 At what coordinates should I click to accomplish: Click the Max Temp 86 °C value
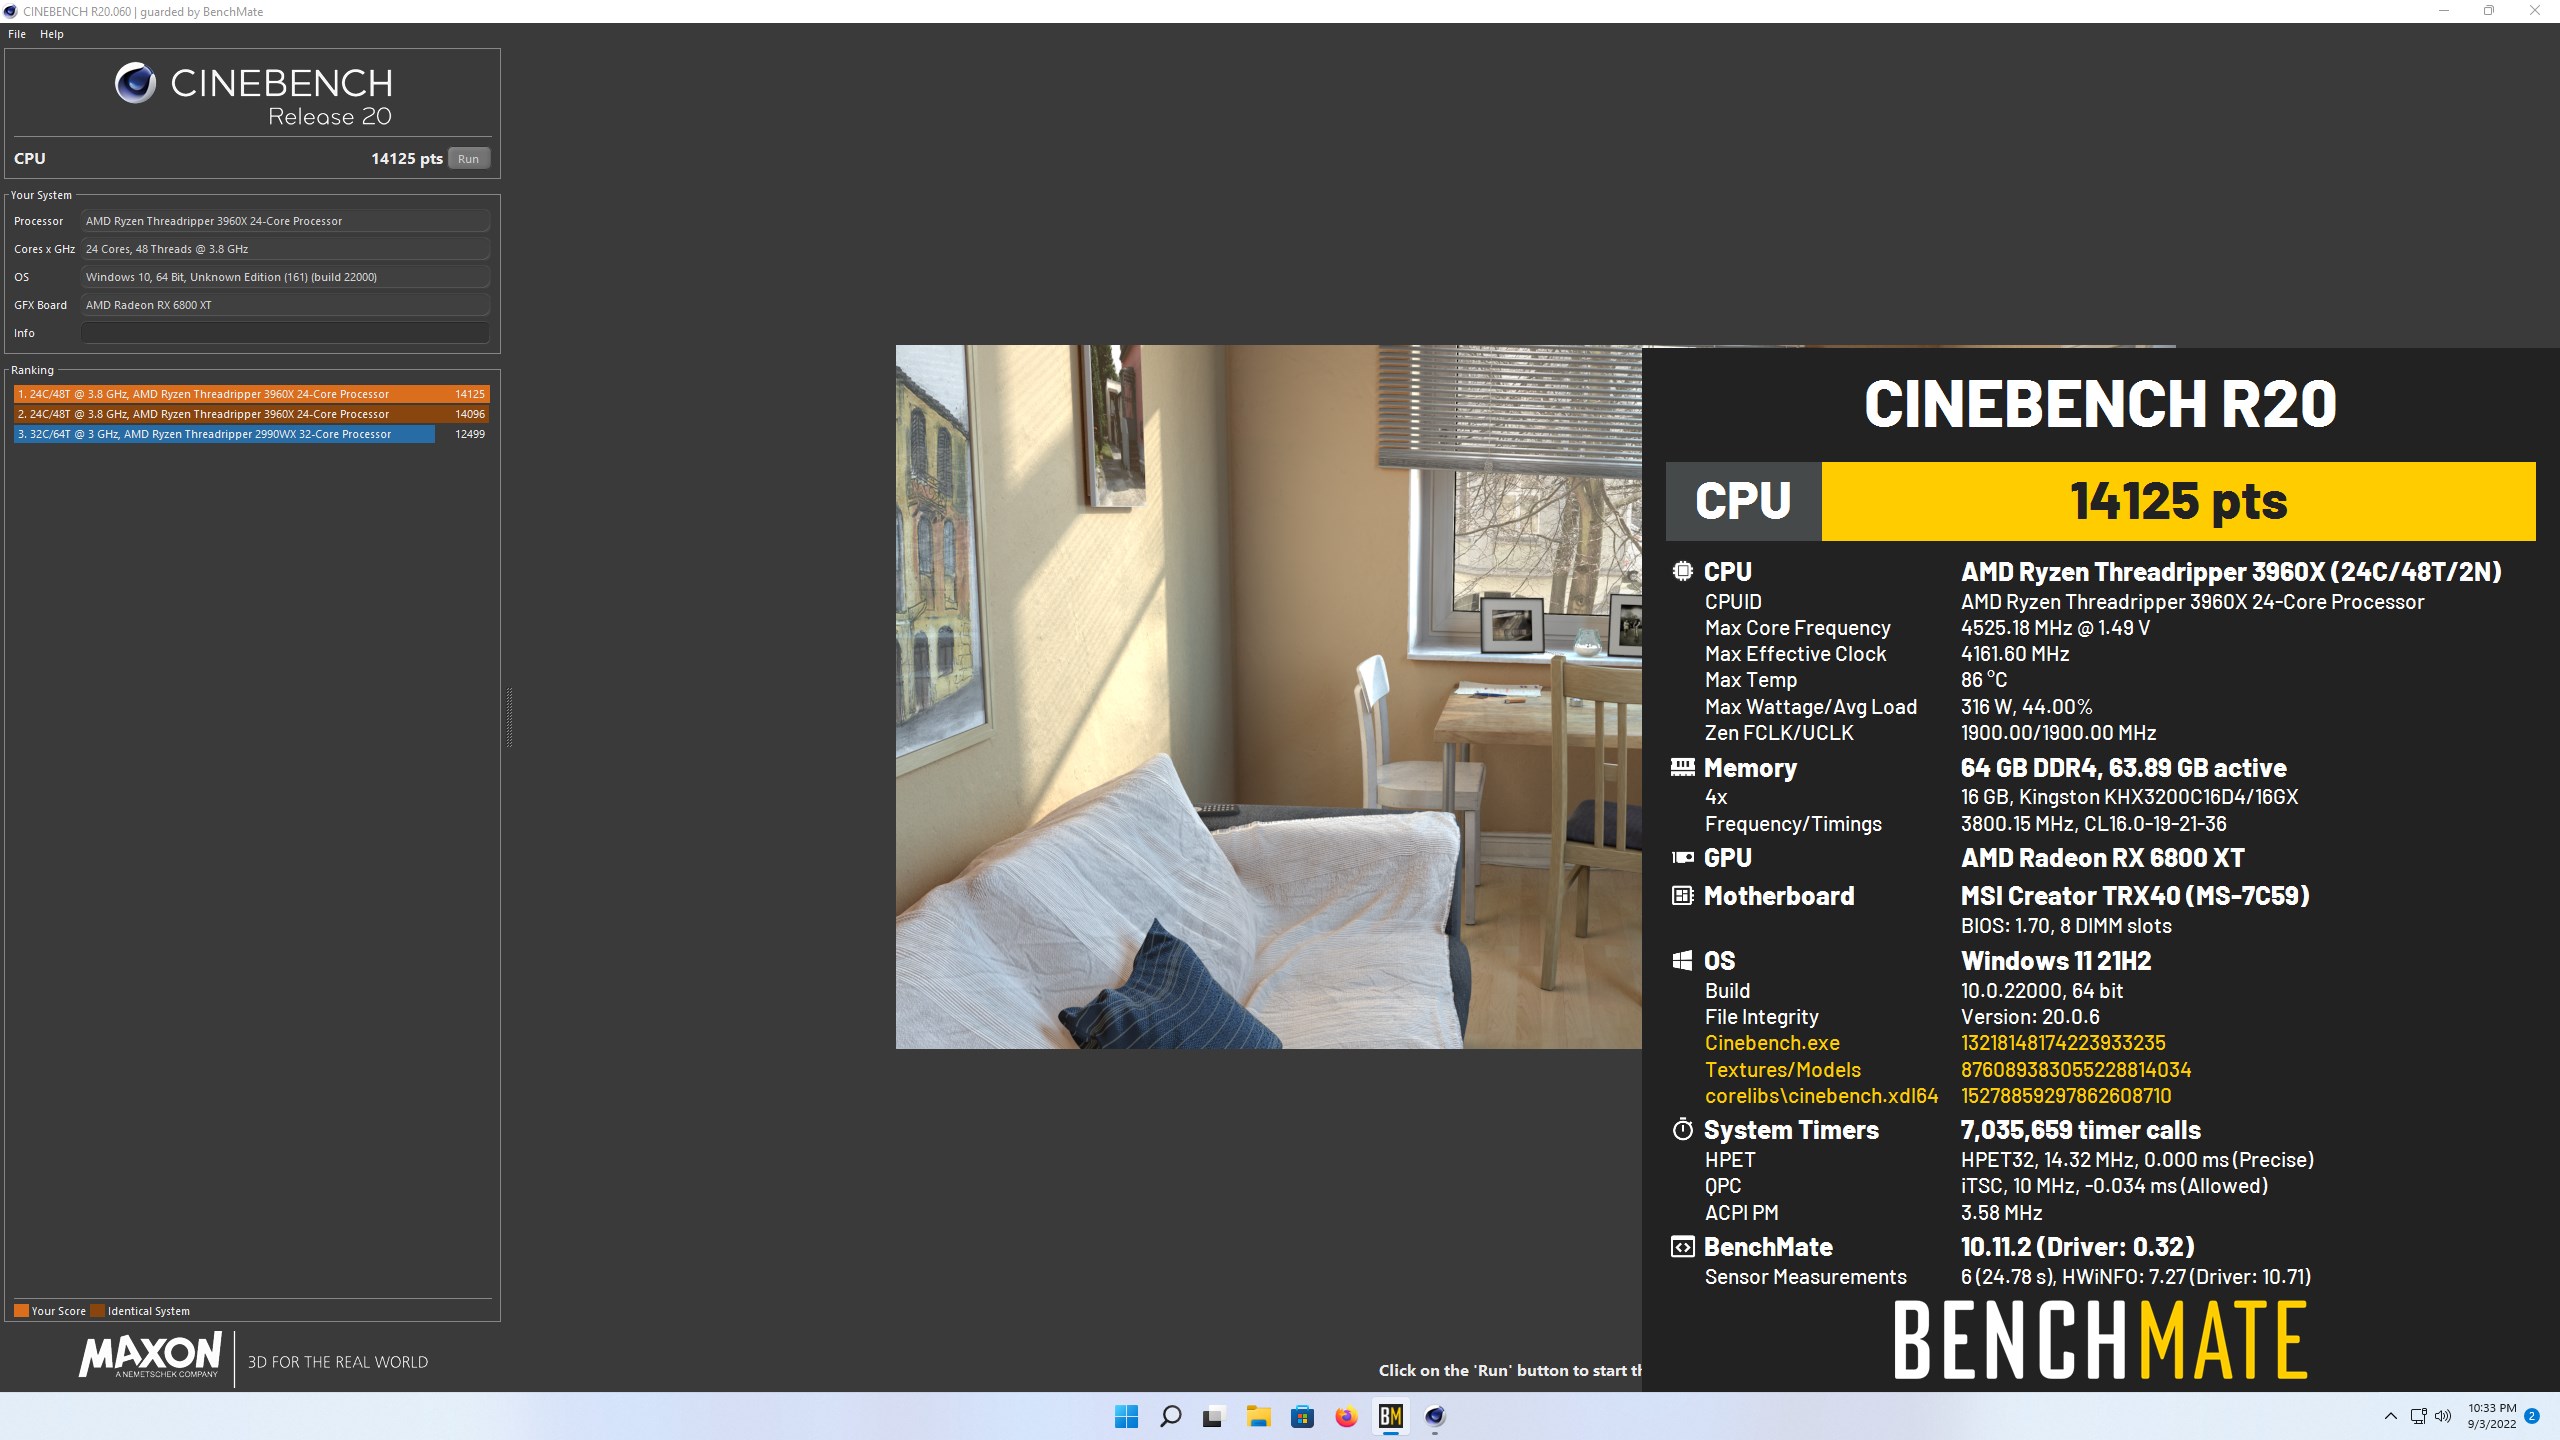point(1984,680)
